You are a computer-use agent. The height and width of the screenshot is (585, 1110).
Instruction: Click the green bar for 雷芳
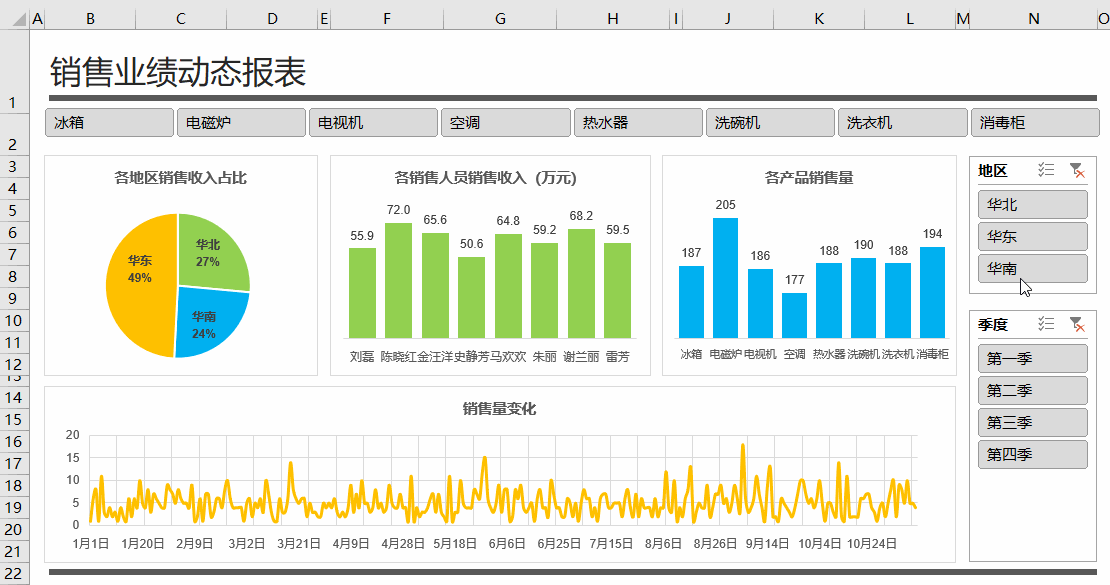[x=617, y=290]
